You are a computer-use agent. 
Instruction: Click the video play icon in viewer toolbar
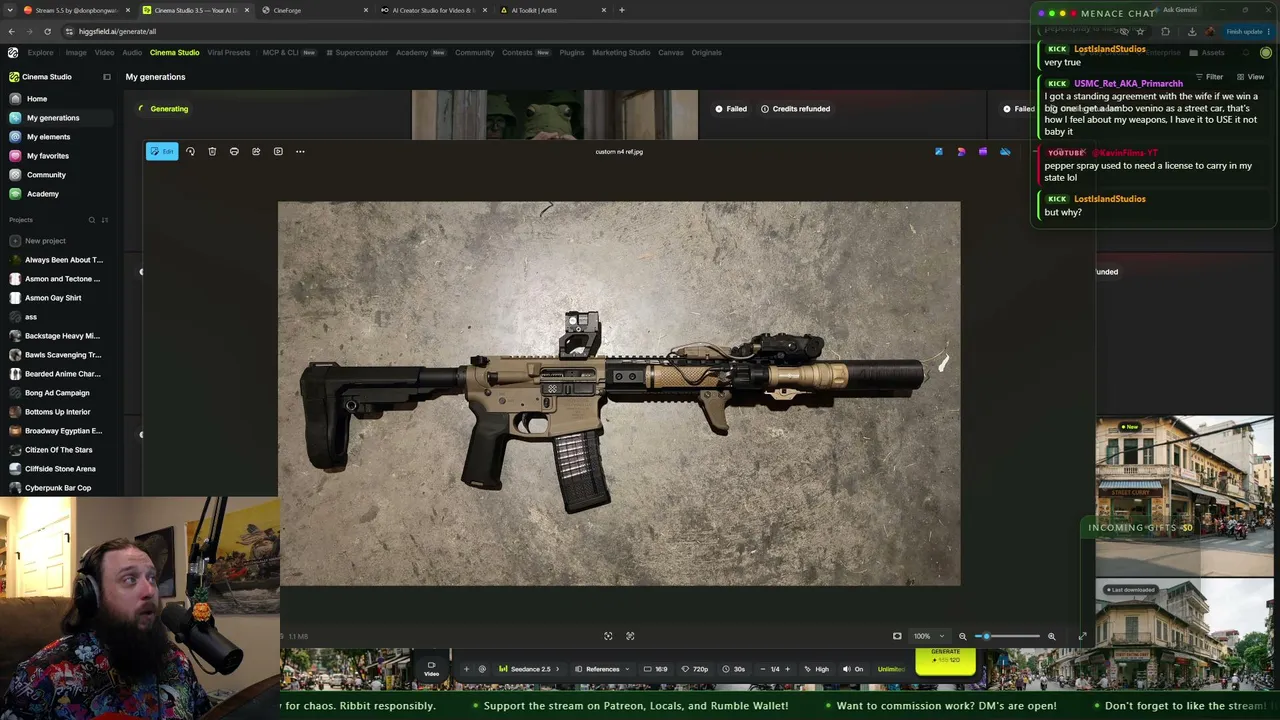(x=278, y=151)
